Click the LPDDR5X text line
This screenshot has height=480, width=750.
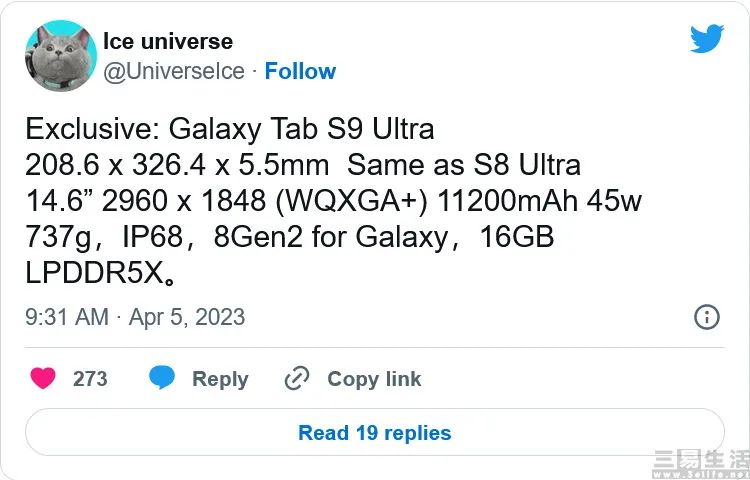tap(96, 273)
